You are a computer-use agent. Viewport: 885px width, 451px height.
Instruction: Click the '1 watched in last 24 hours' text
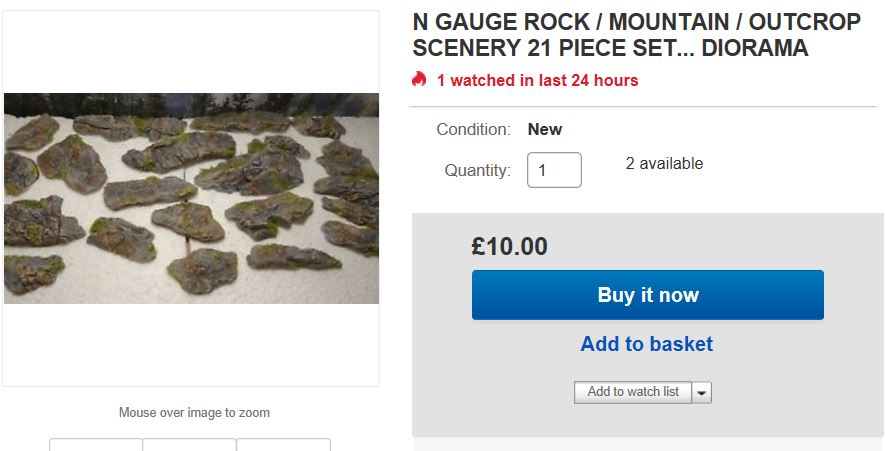coord(537,80)
